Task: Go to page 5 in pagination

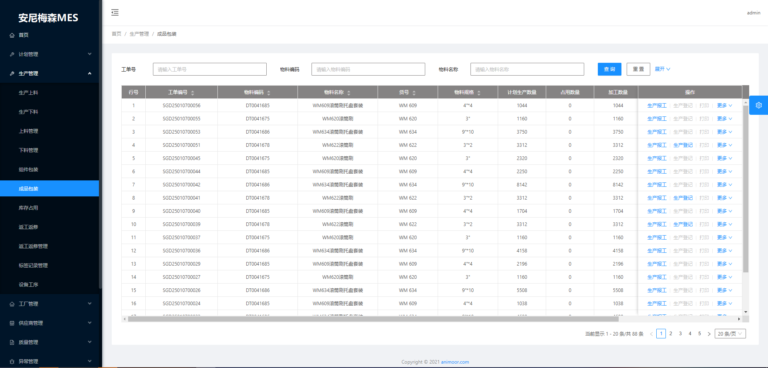Action: point(699,334)
